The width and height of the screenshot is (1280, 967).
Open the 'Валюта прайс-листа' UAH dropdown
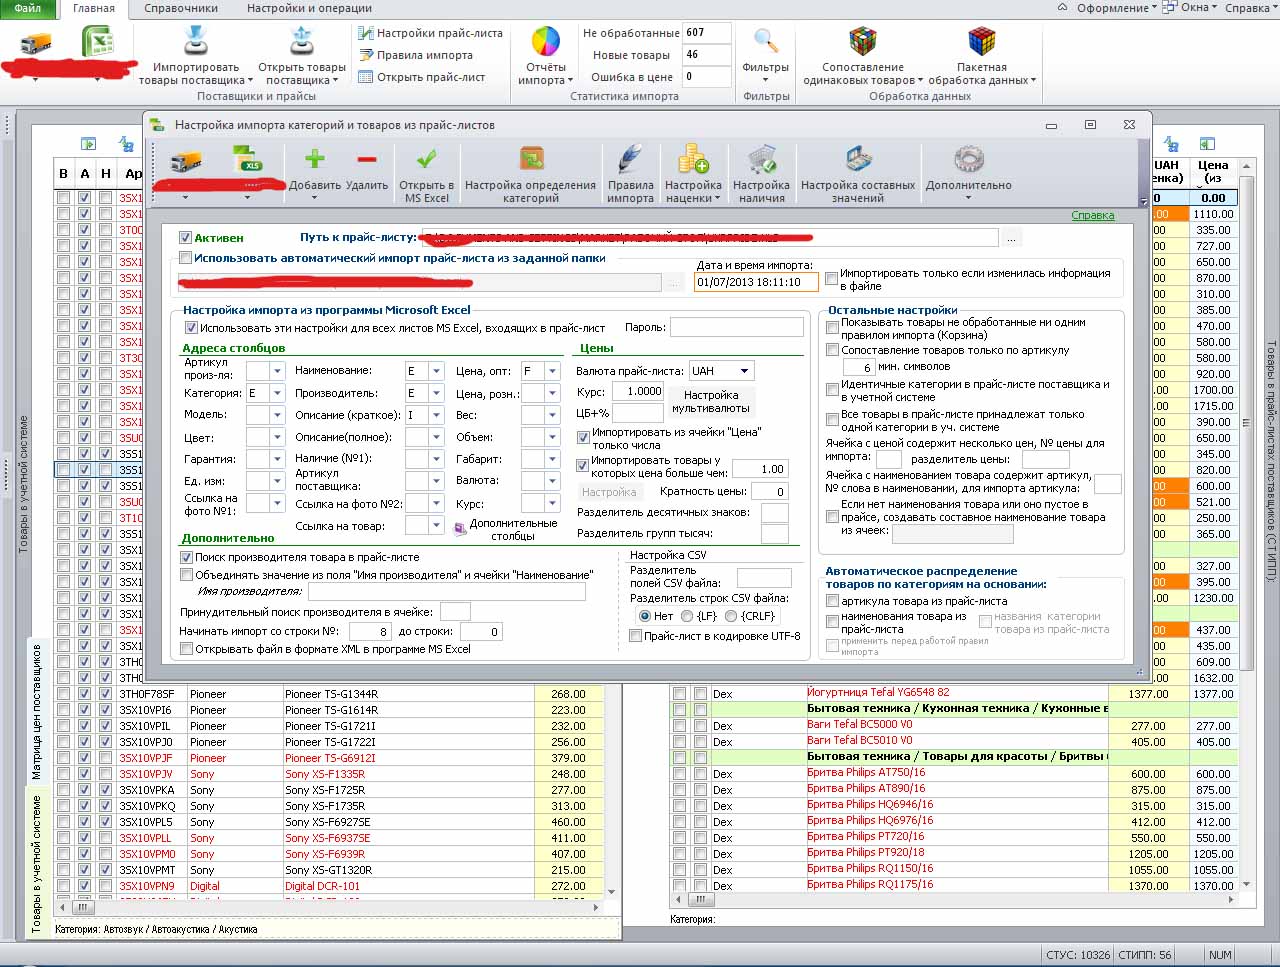(745, 371)
